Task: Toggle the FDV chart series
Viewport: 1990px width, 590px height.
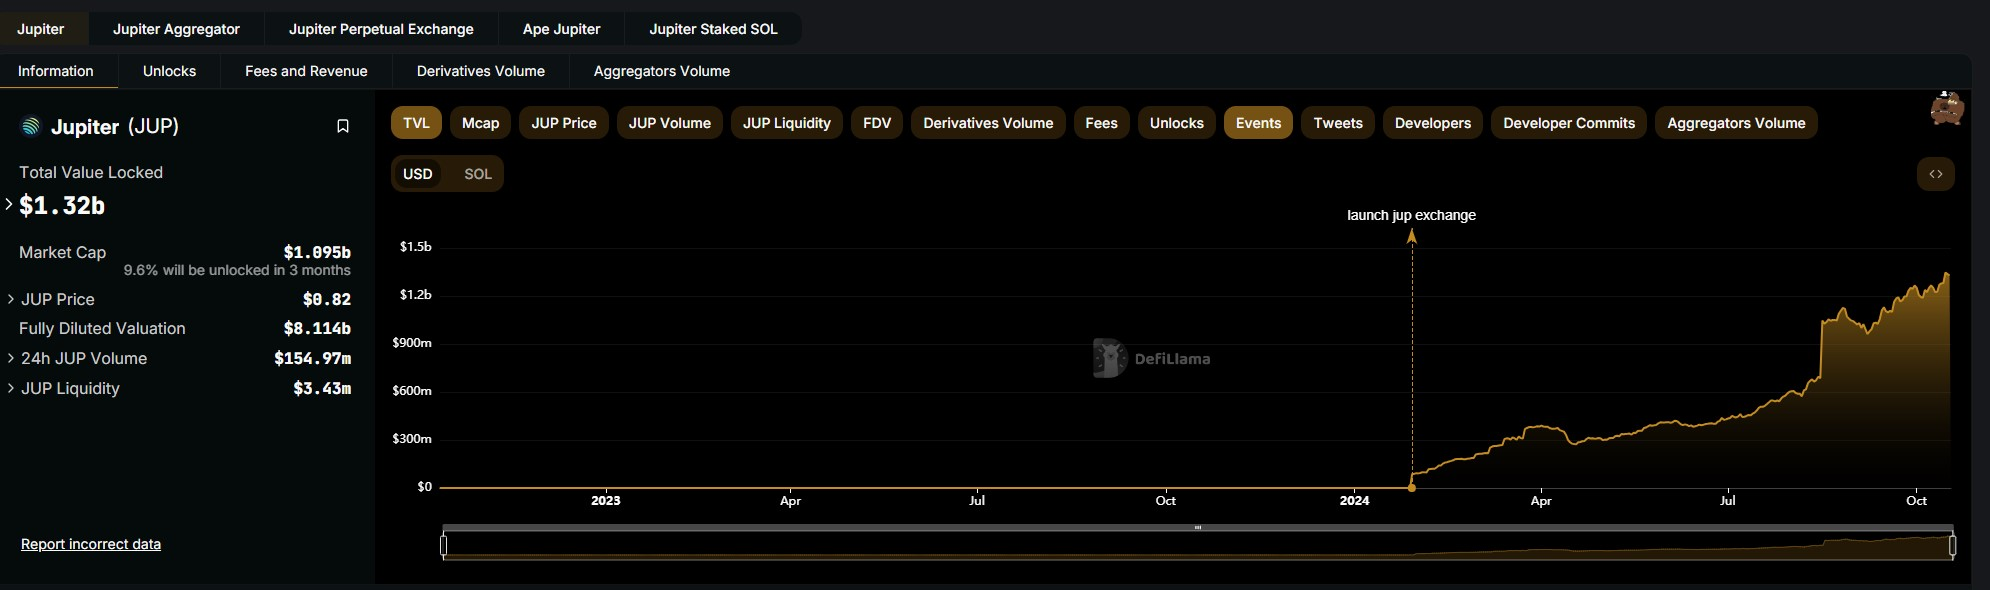Action: pos(877,123)
